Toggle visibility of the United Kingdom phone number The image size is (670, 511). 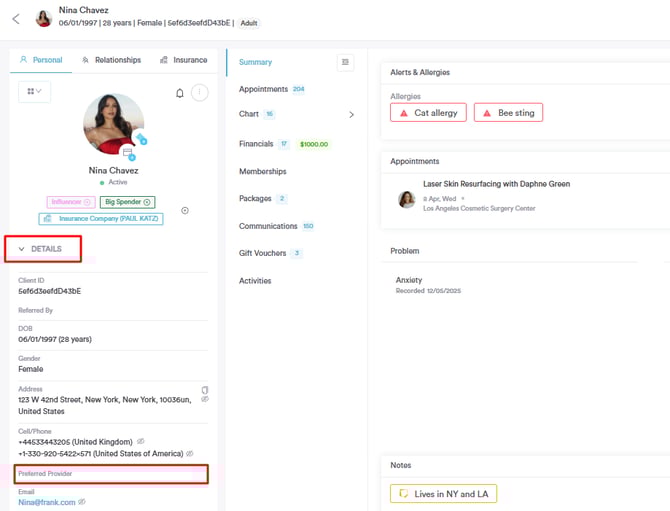(x=141, y=441)
